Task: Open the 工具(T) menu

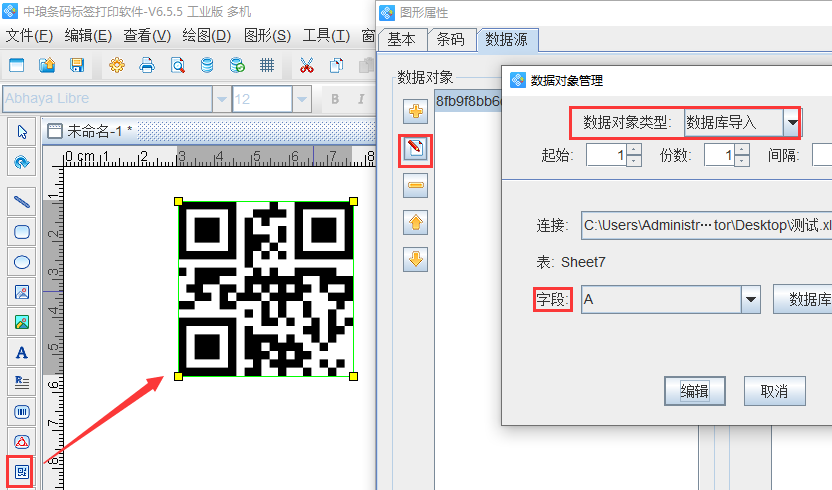Action: click(x=326, y=36)
